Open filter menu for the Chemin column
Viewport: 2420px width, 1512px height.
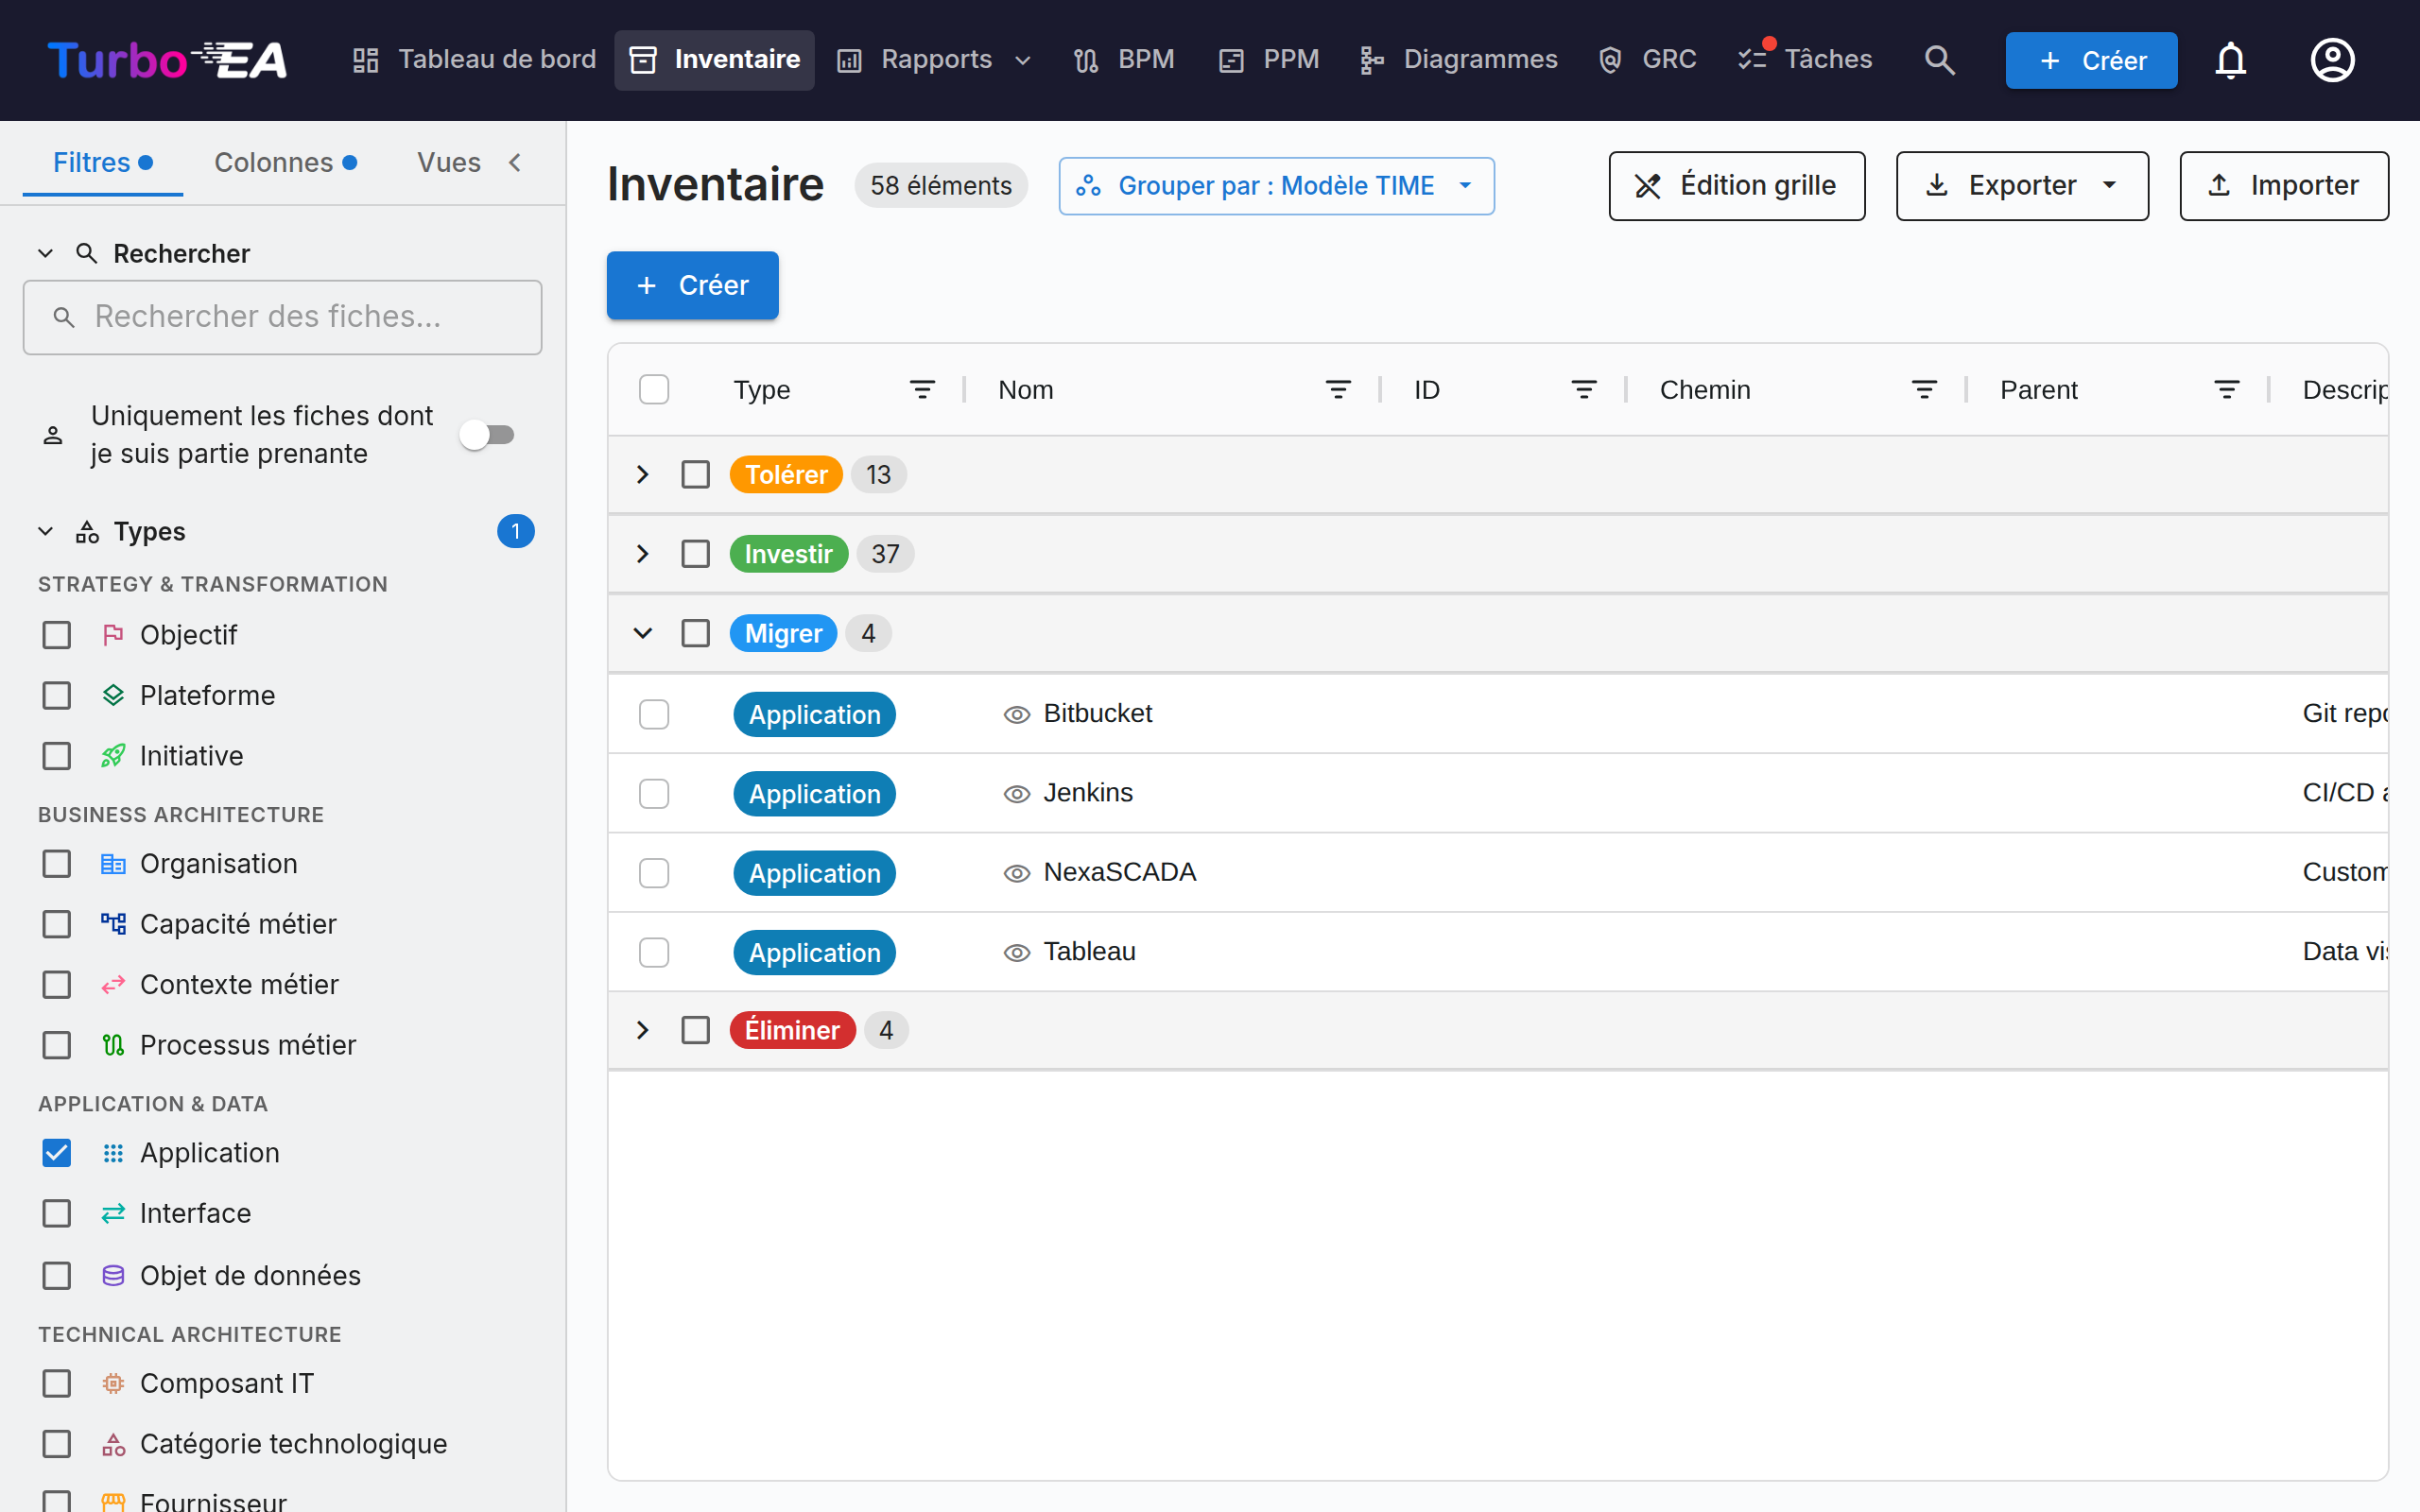tap(1924, 390)
